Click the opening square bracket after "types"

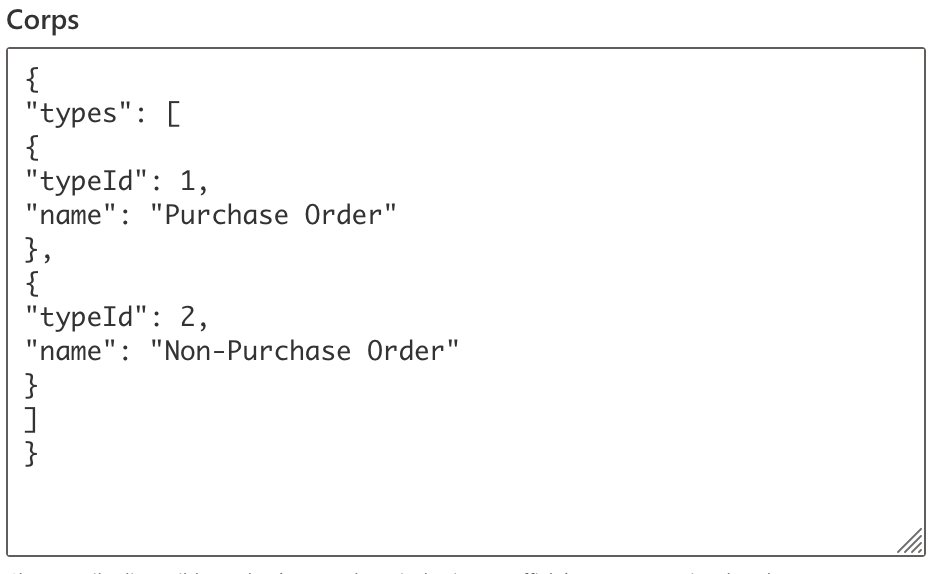pos(173,114)
